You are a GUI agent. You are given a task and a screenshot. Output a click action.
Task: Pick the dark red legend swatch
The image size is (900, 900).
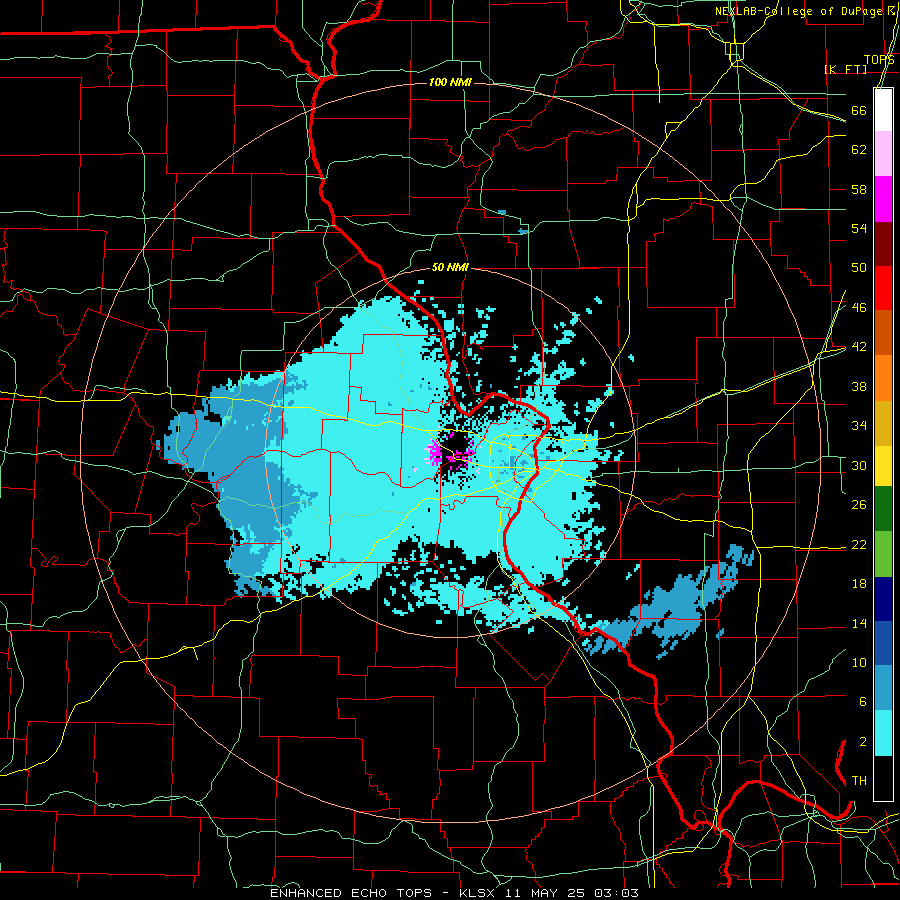click(883, 244)
